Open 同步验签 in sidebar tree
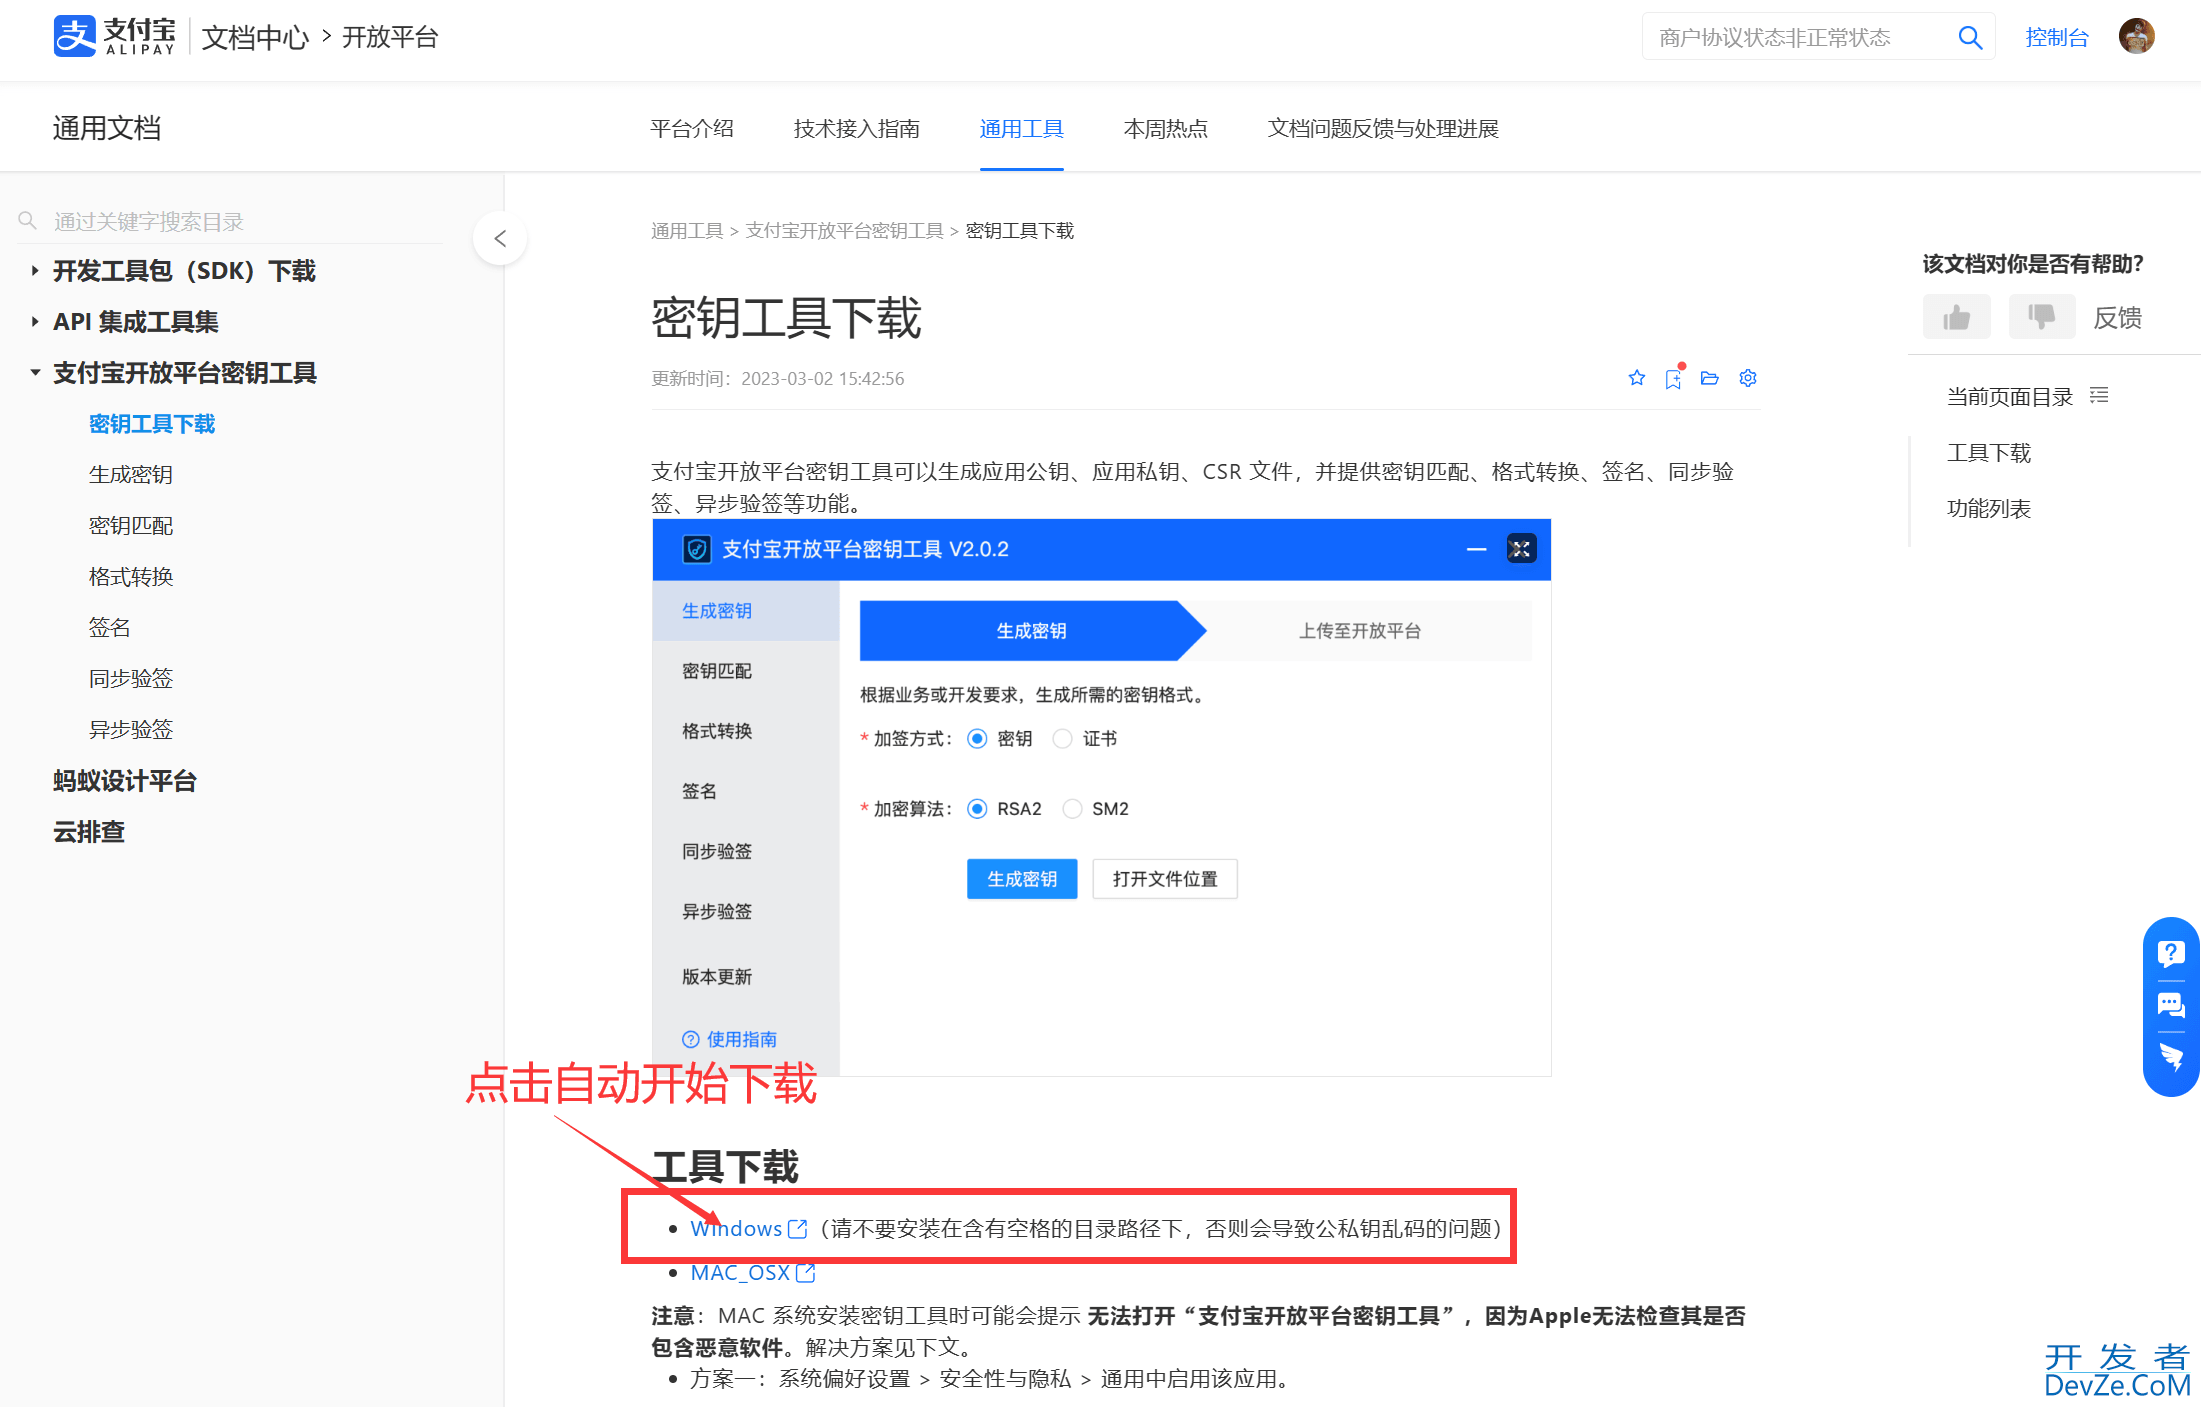 131,679
